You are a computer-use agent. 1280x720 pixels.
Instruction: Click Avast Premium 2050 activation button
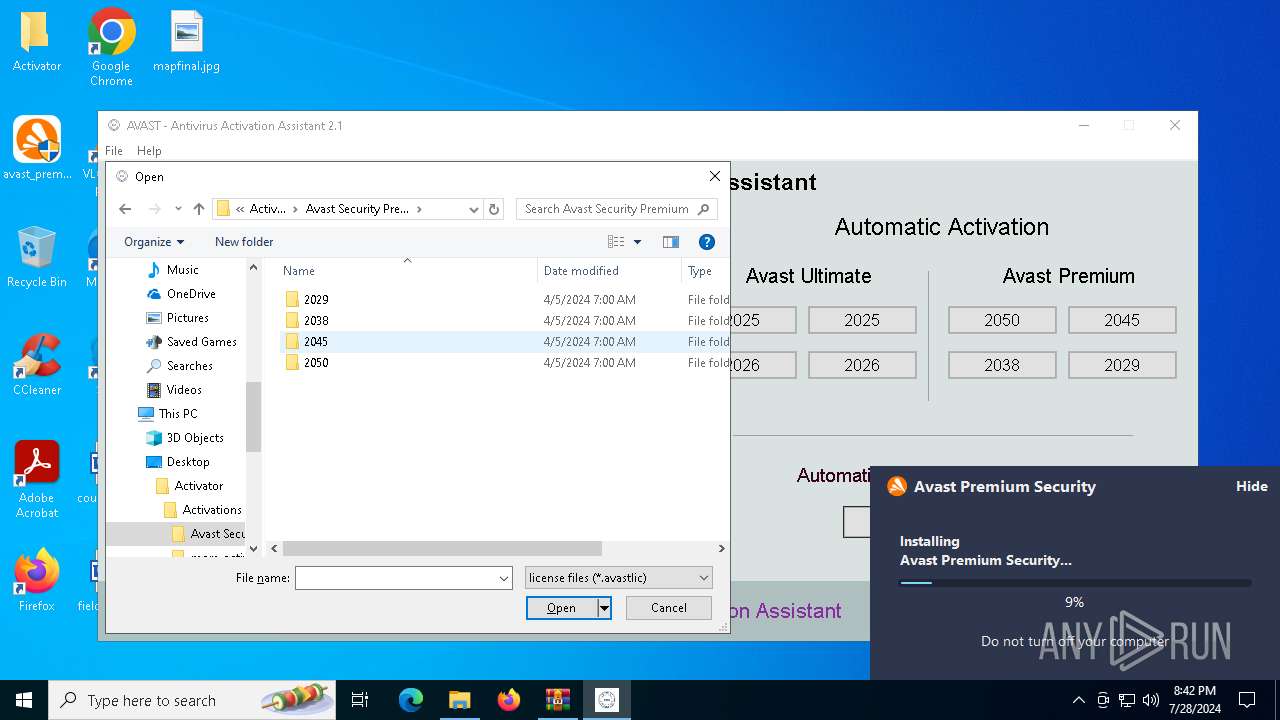1002,320
